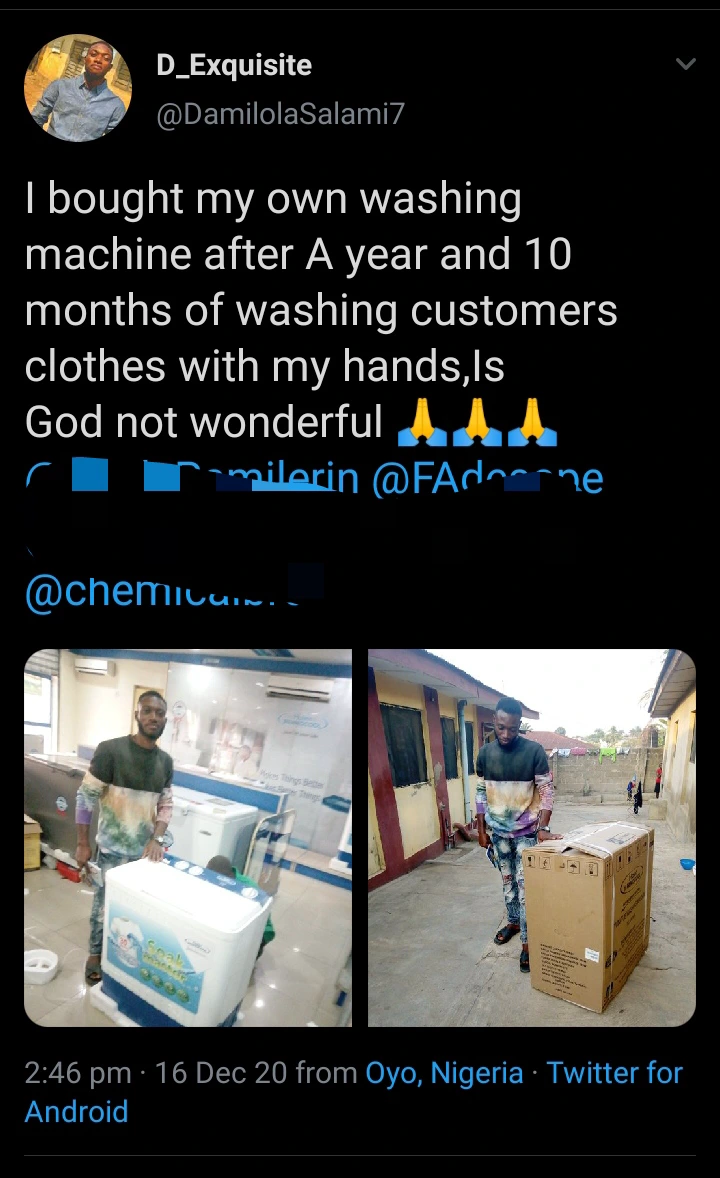Click the tweet text about washing machine

coord(321,310)
